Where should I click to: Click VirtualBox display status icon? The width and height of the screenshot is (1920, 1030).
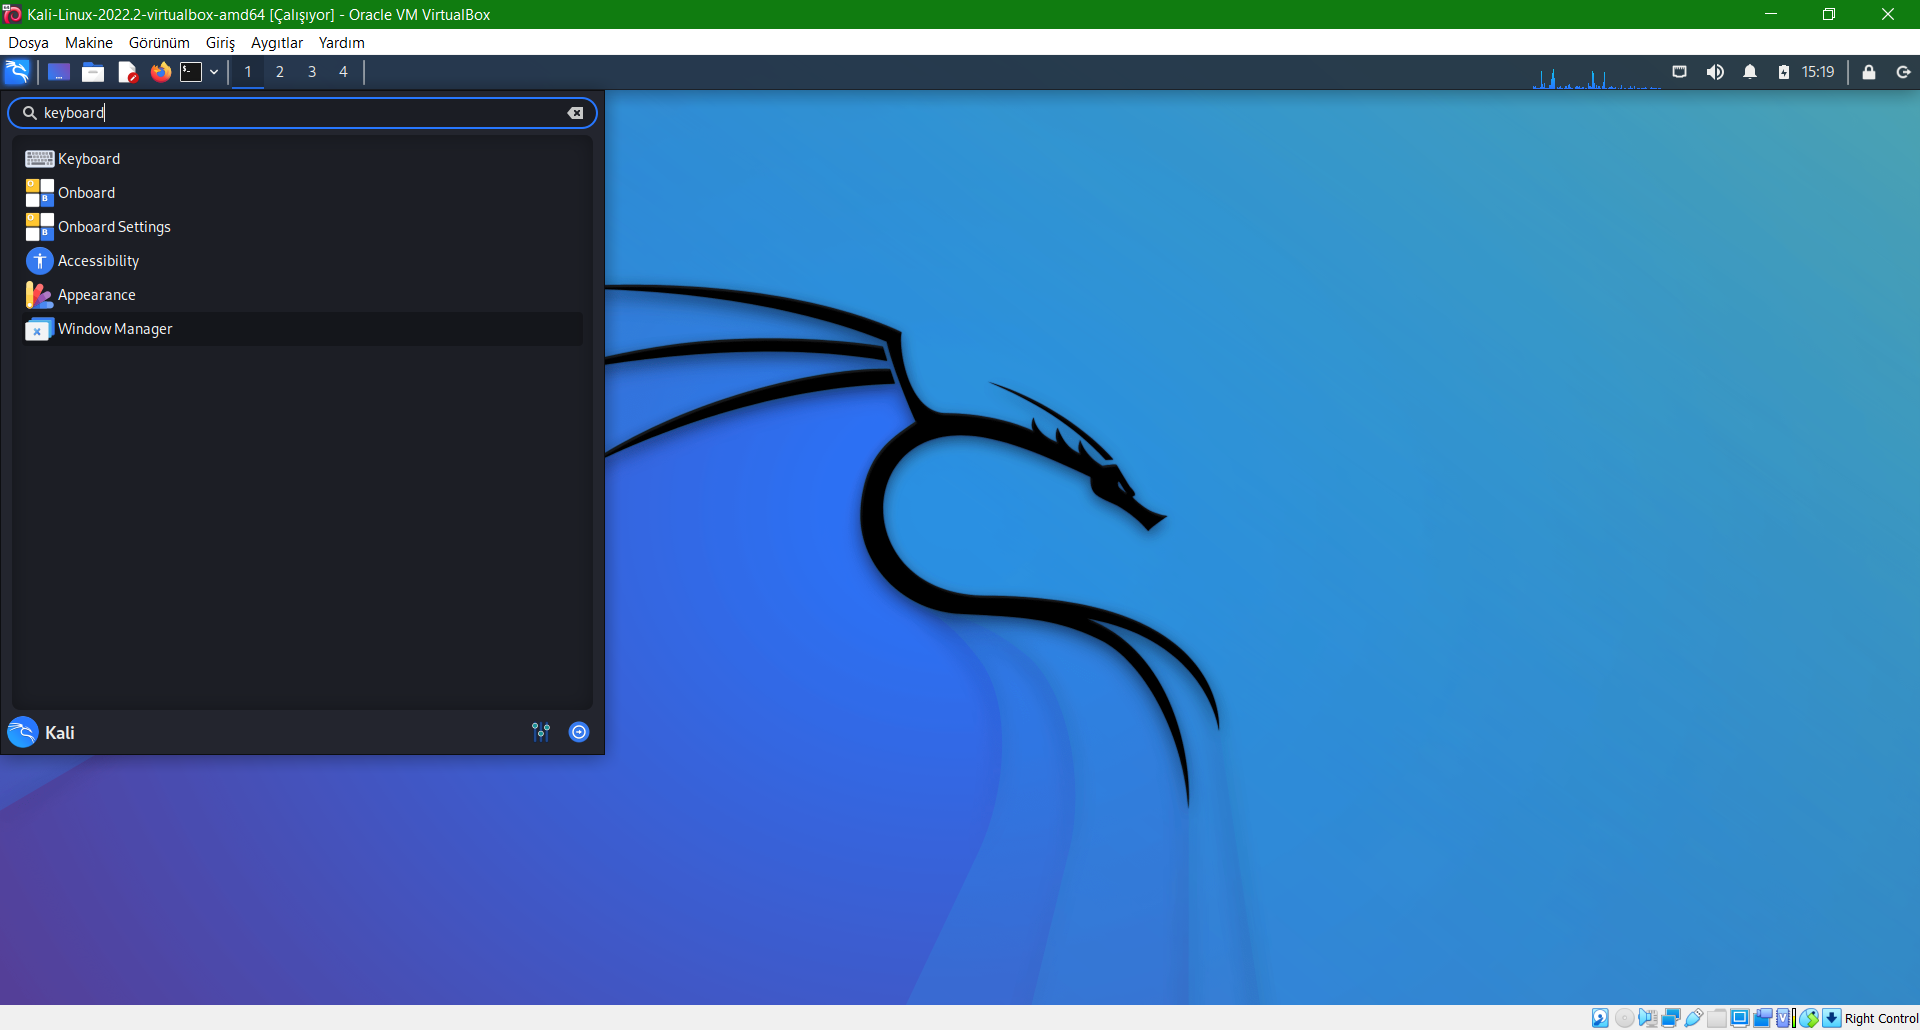(1740, 1018)
